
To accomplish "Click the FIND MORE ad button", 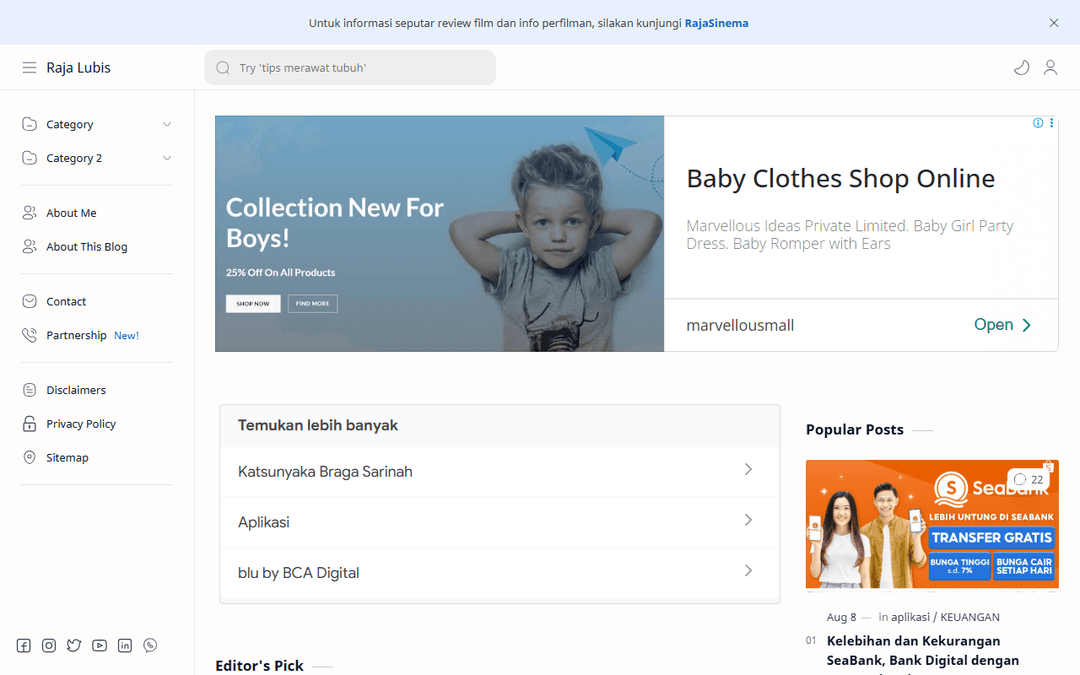I will pos(313,304).
